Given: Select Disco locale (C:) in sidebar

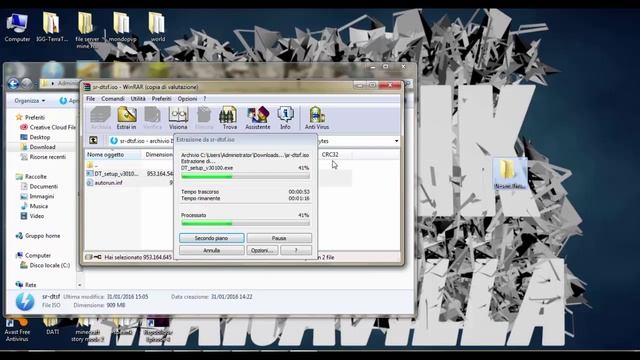Looking at the screenshot, I should 45,265.
